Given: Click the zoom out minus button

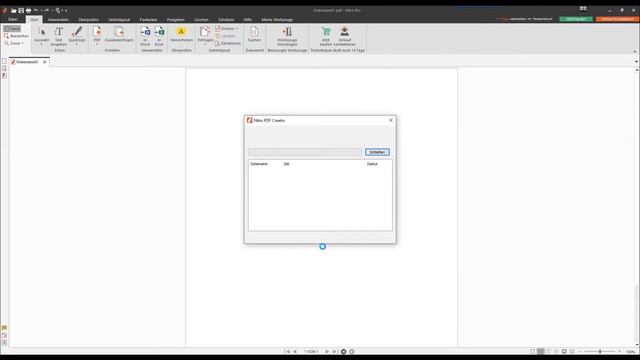Looking at the screenshot, I should click(580, 351).
